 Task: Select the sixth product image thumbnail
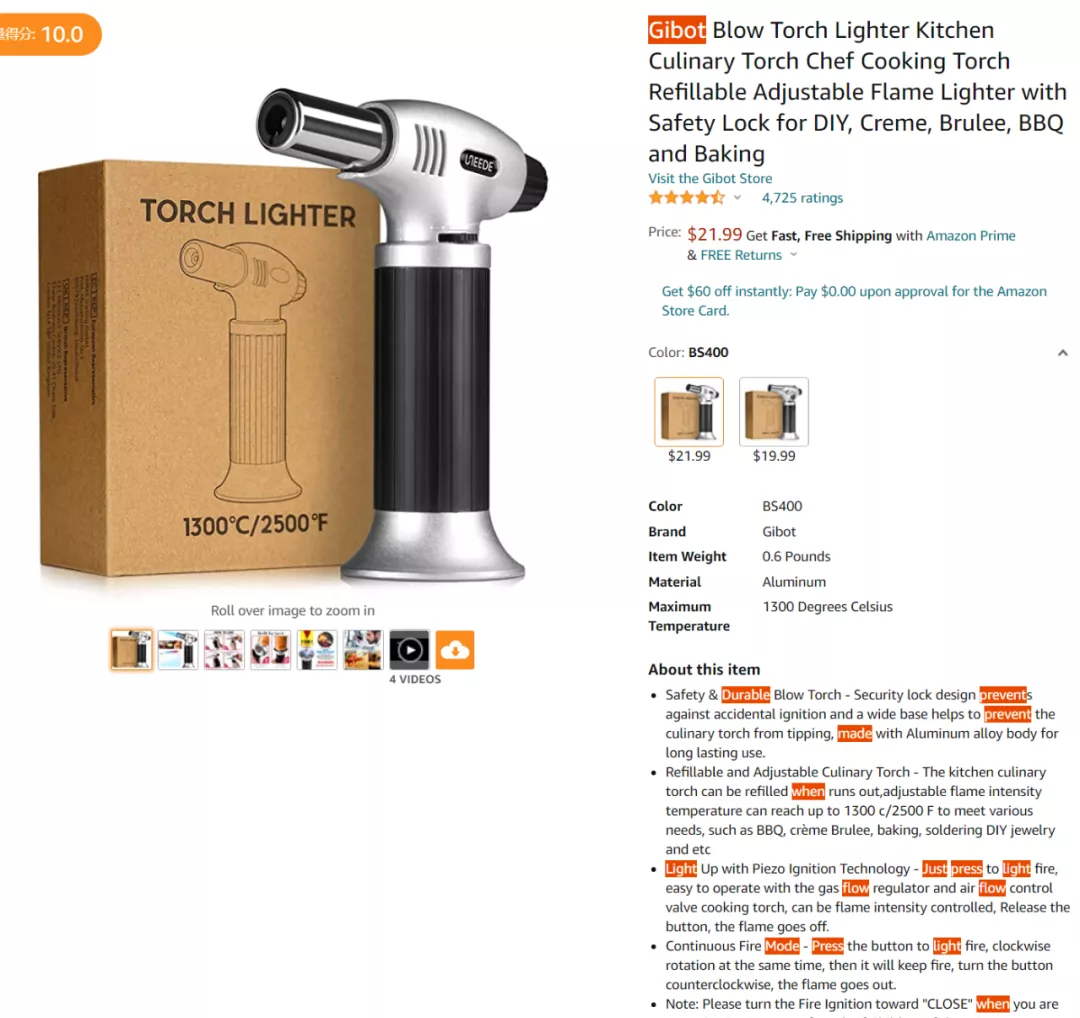click(363, 650)
